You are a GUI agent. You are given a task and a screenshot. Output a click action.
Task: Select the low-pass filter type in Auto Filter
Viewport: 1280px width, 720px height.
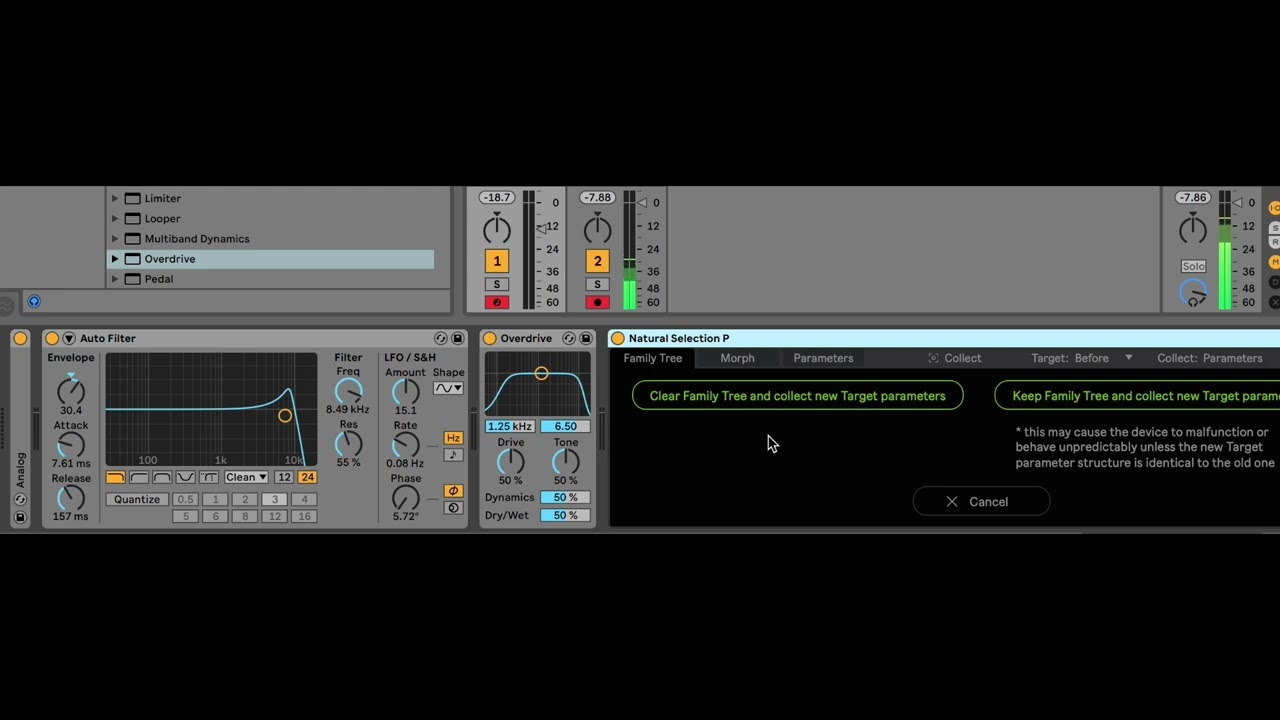pos(115,477)
